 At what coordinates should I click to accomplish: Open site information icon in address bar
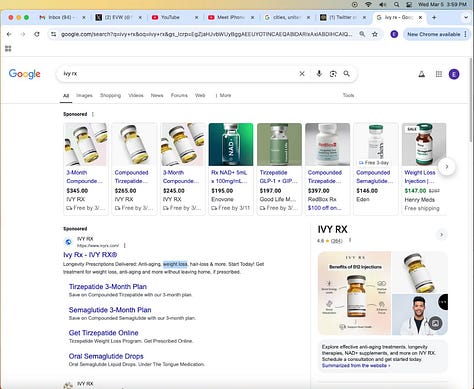53,34
